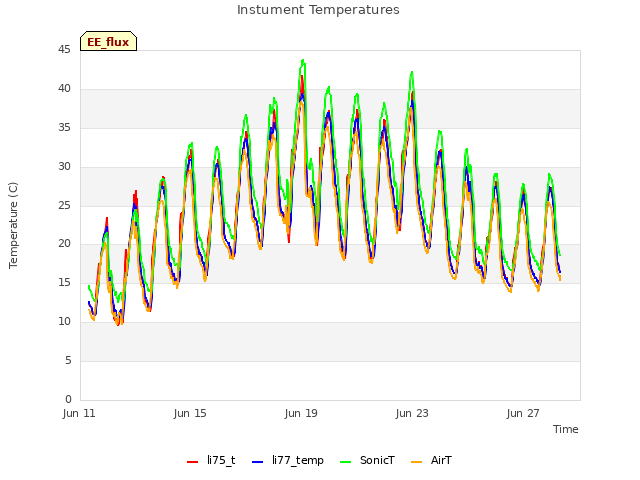640x480 pixels.
Task: Click the 40 y-axis tick label
Action: (64, 89)
